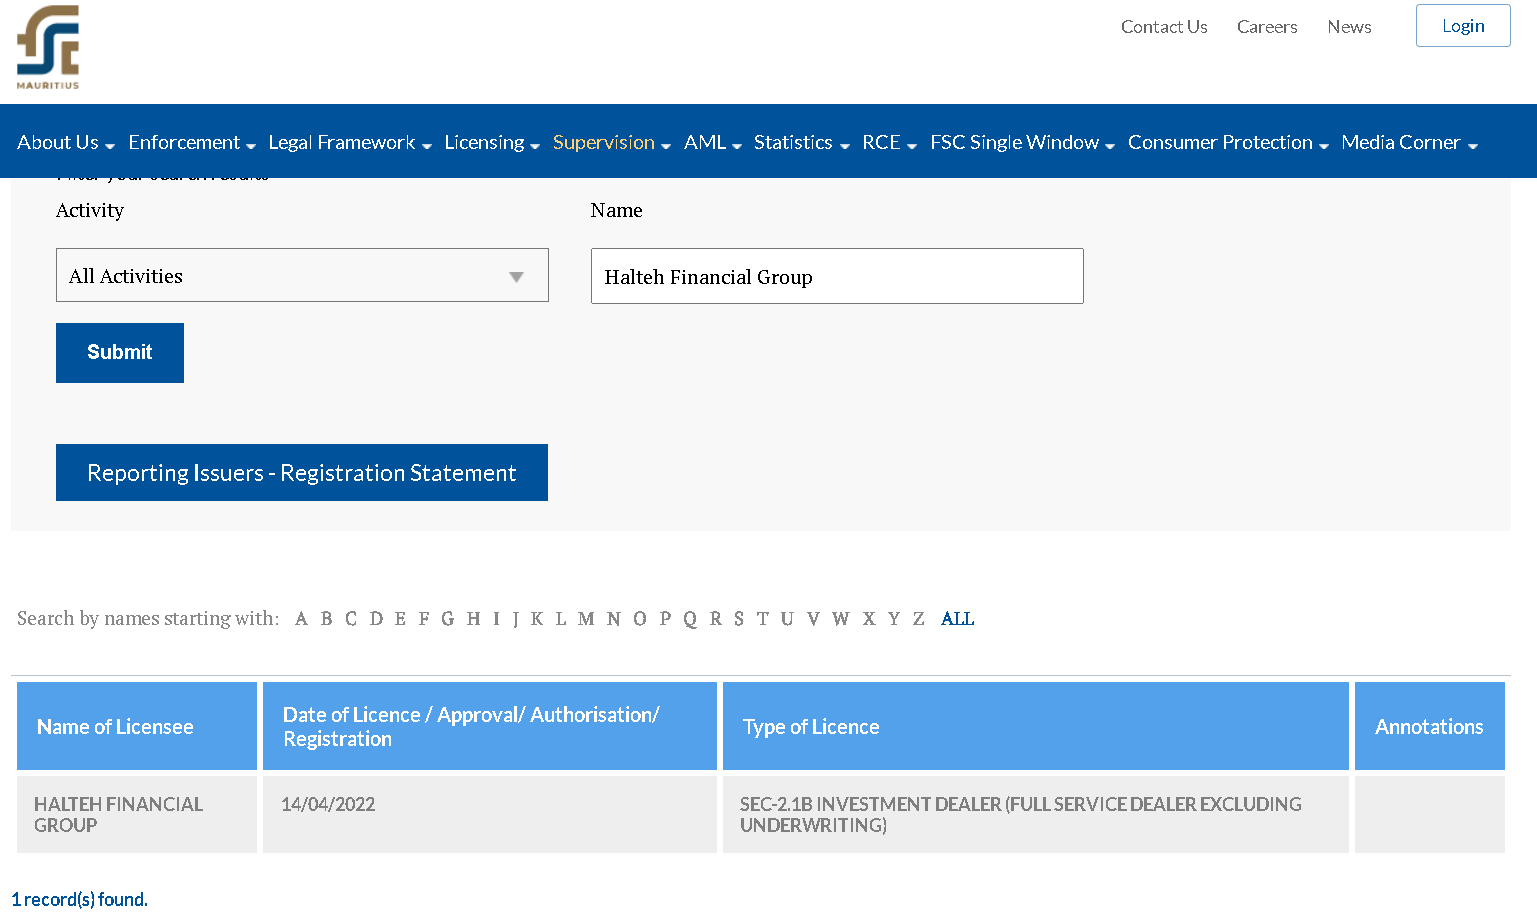
Task: Filter names starting with B
Action: click(x=326, y=619)
